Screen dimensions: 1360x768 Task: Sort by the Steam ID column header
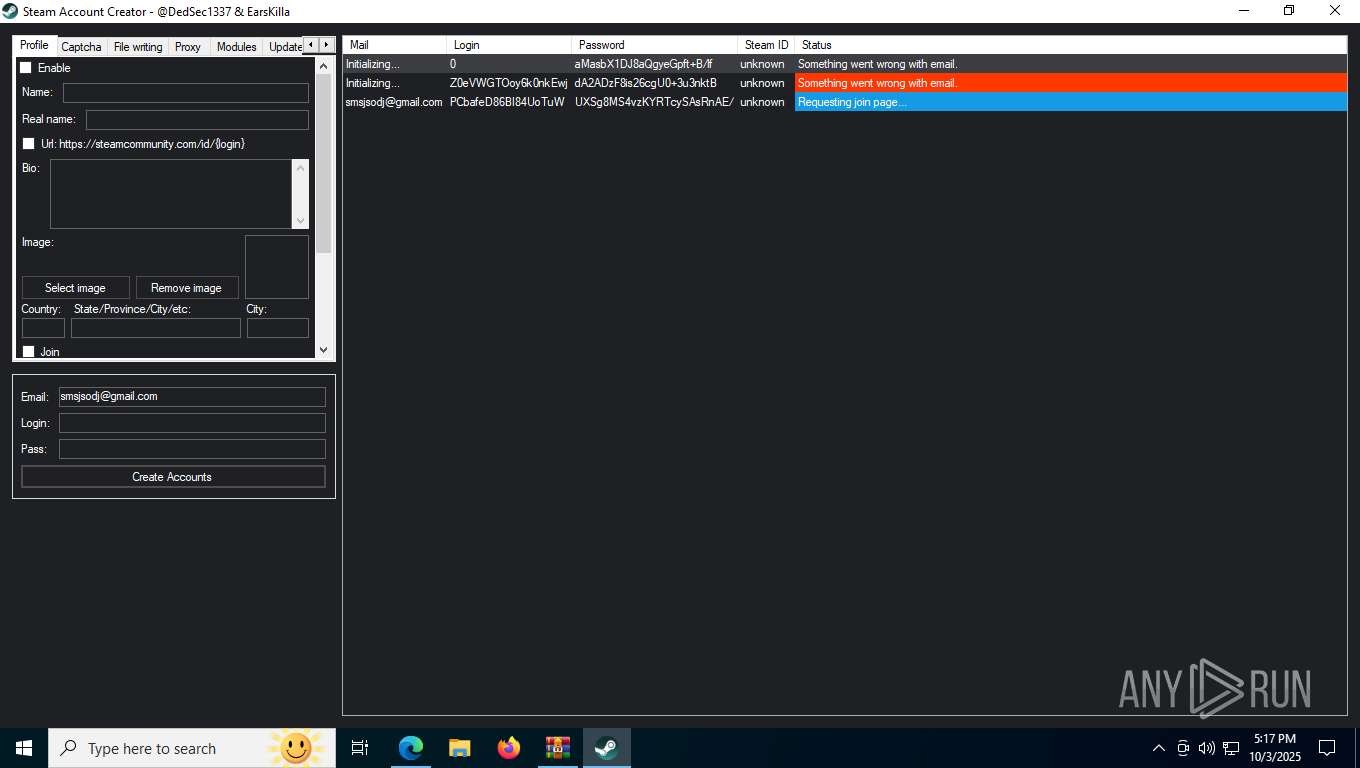click(x=766, y=45)
